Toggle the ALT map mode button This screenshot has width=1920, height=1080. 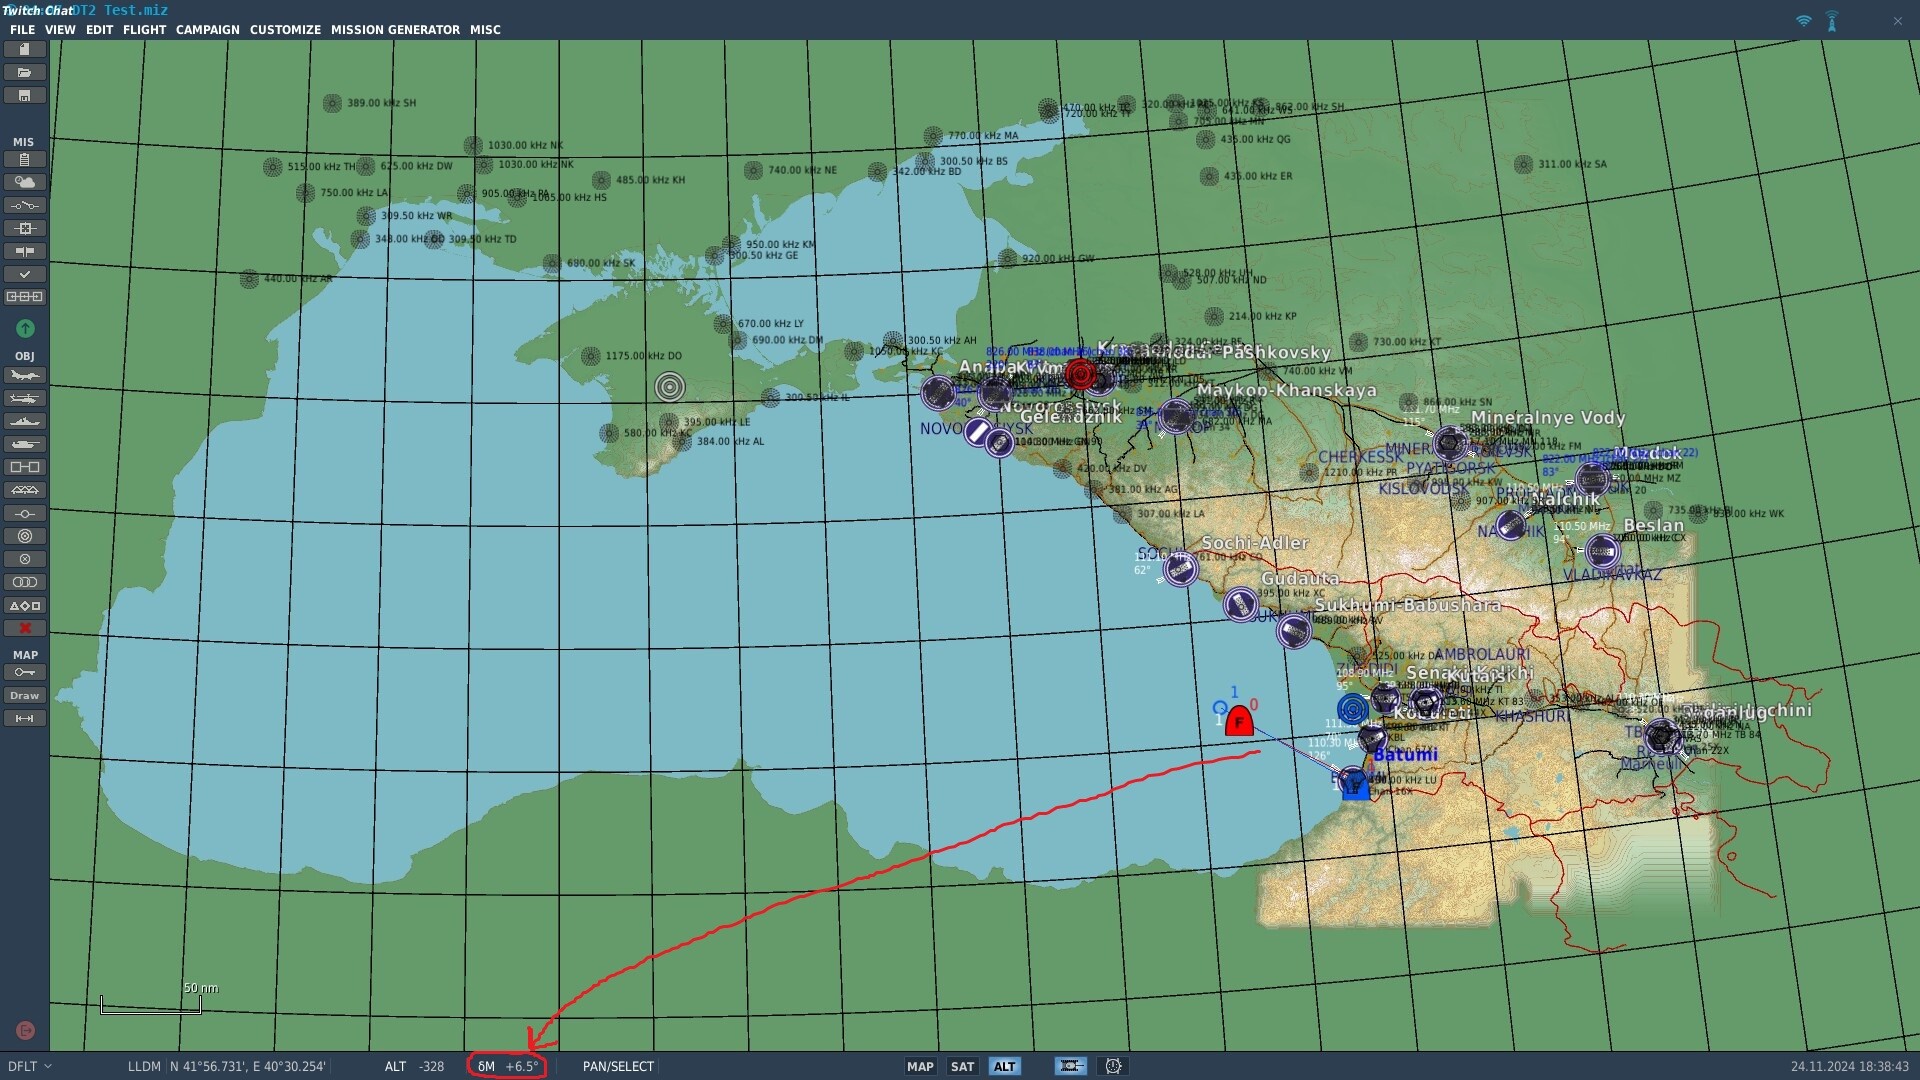[1004, 1066]
